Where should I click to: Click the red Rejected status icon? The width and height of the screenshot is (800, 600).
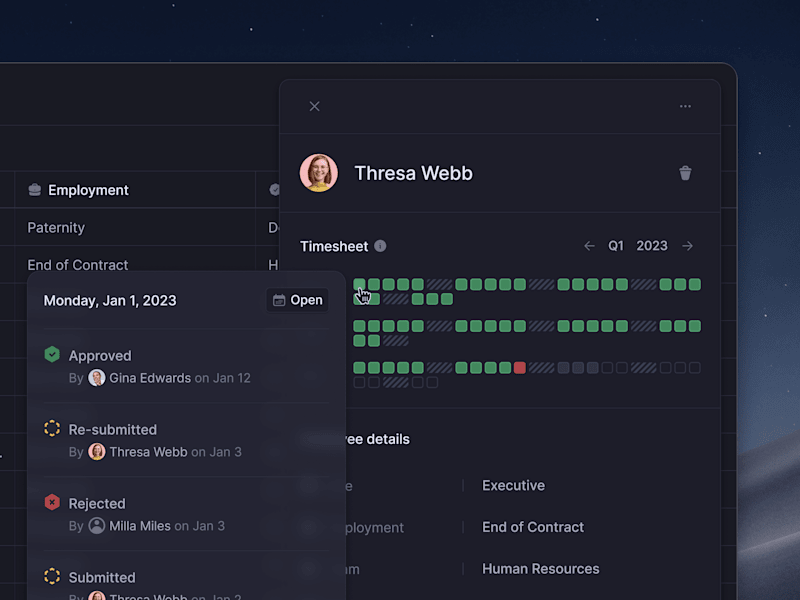tap(52, 502)
